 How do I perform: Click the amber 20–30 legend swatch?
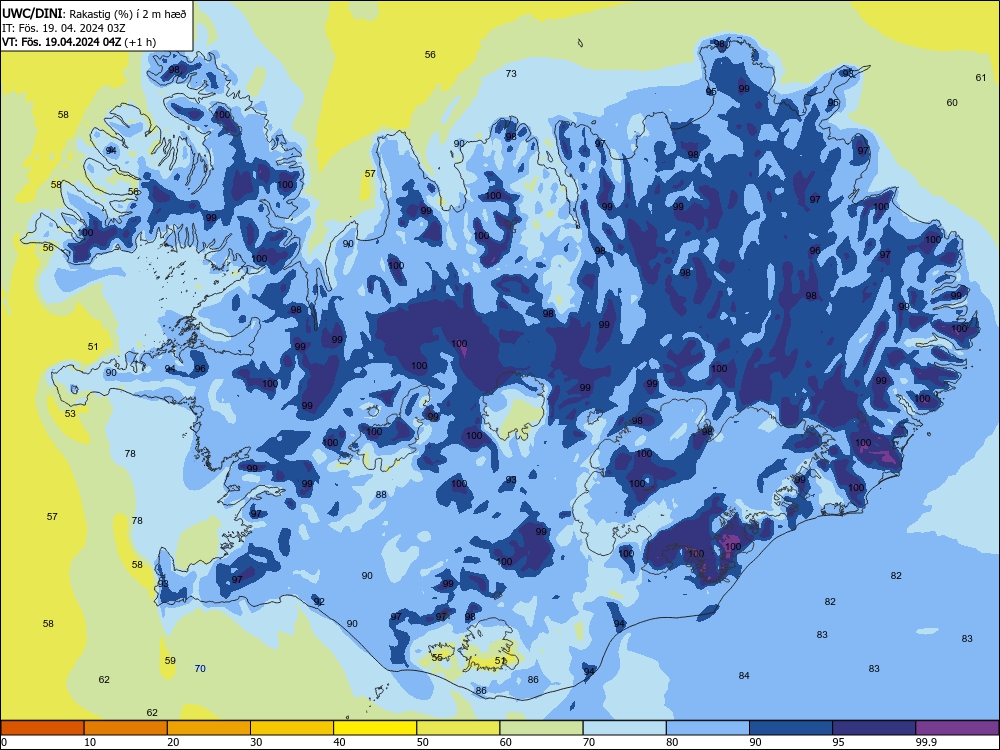pos(209,728)
